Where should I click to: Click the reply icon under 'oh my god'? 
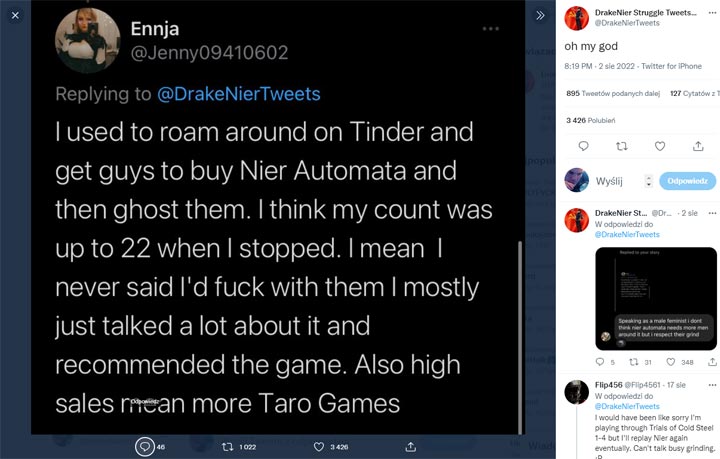584,145
